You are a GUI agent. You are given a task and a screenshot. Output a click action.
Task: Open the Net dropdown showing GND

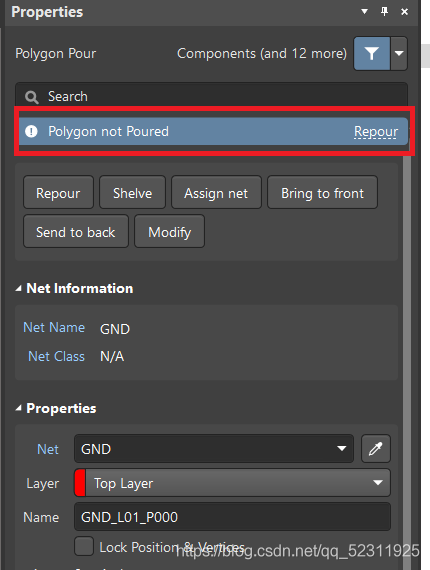click(x=214, y=449)
